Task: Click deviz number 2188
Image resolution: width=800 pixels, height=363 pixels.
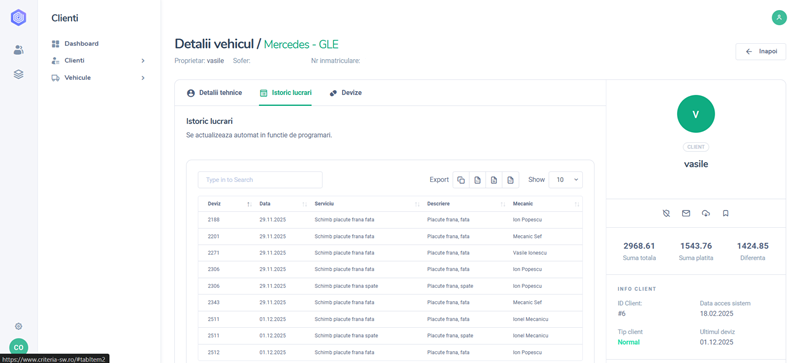Action: click(x=214, y=220)
